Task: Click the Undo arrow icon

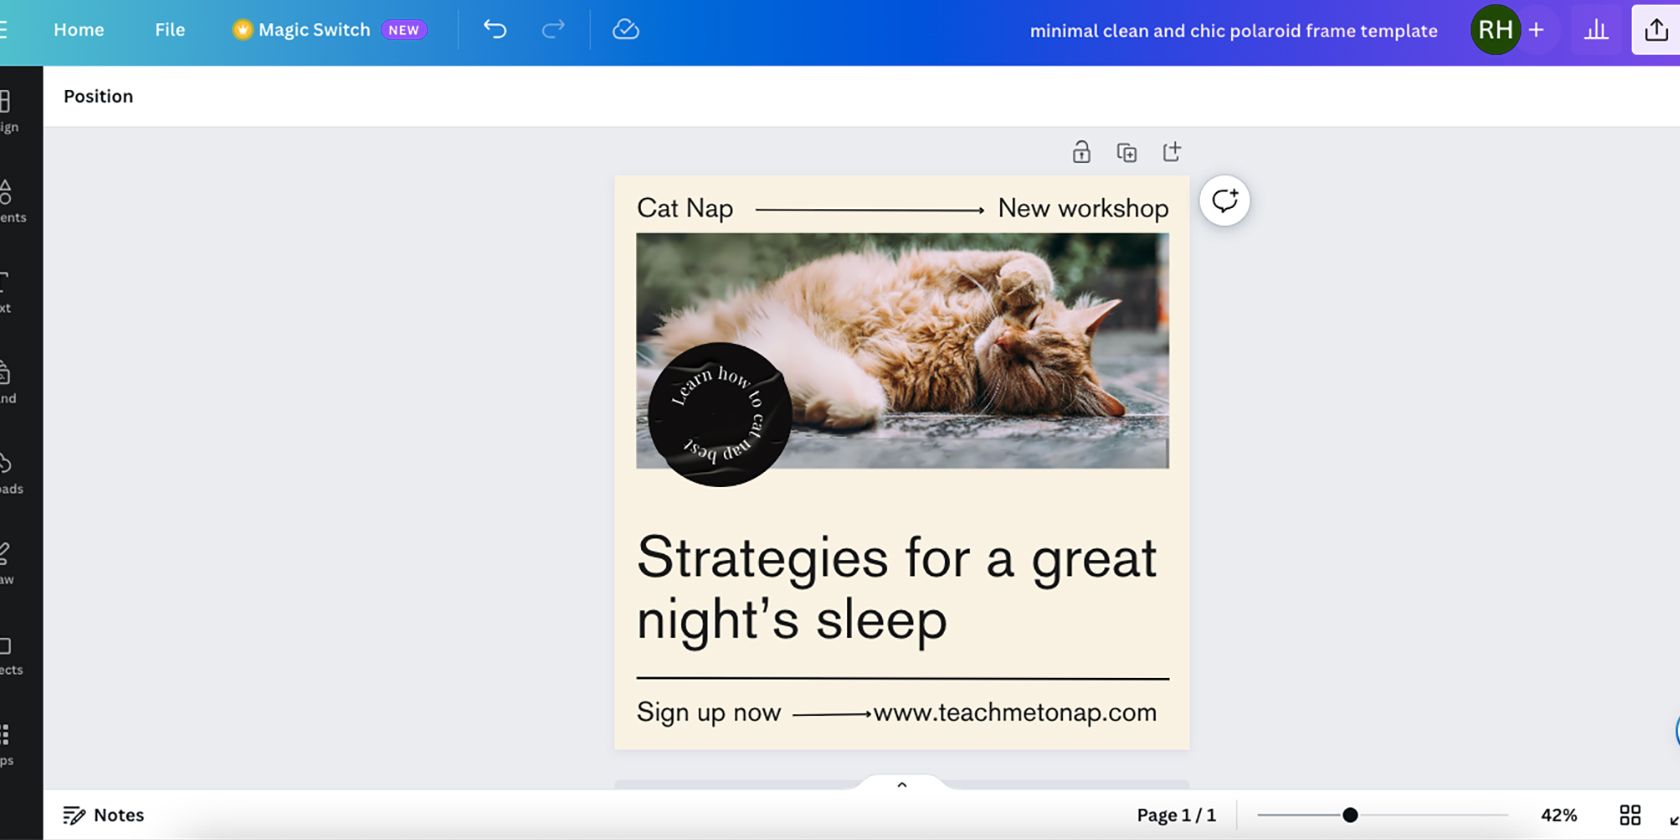Action: [x=495, y=30]
